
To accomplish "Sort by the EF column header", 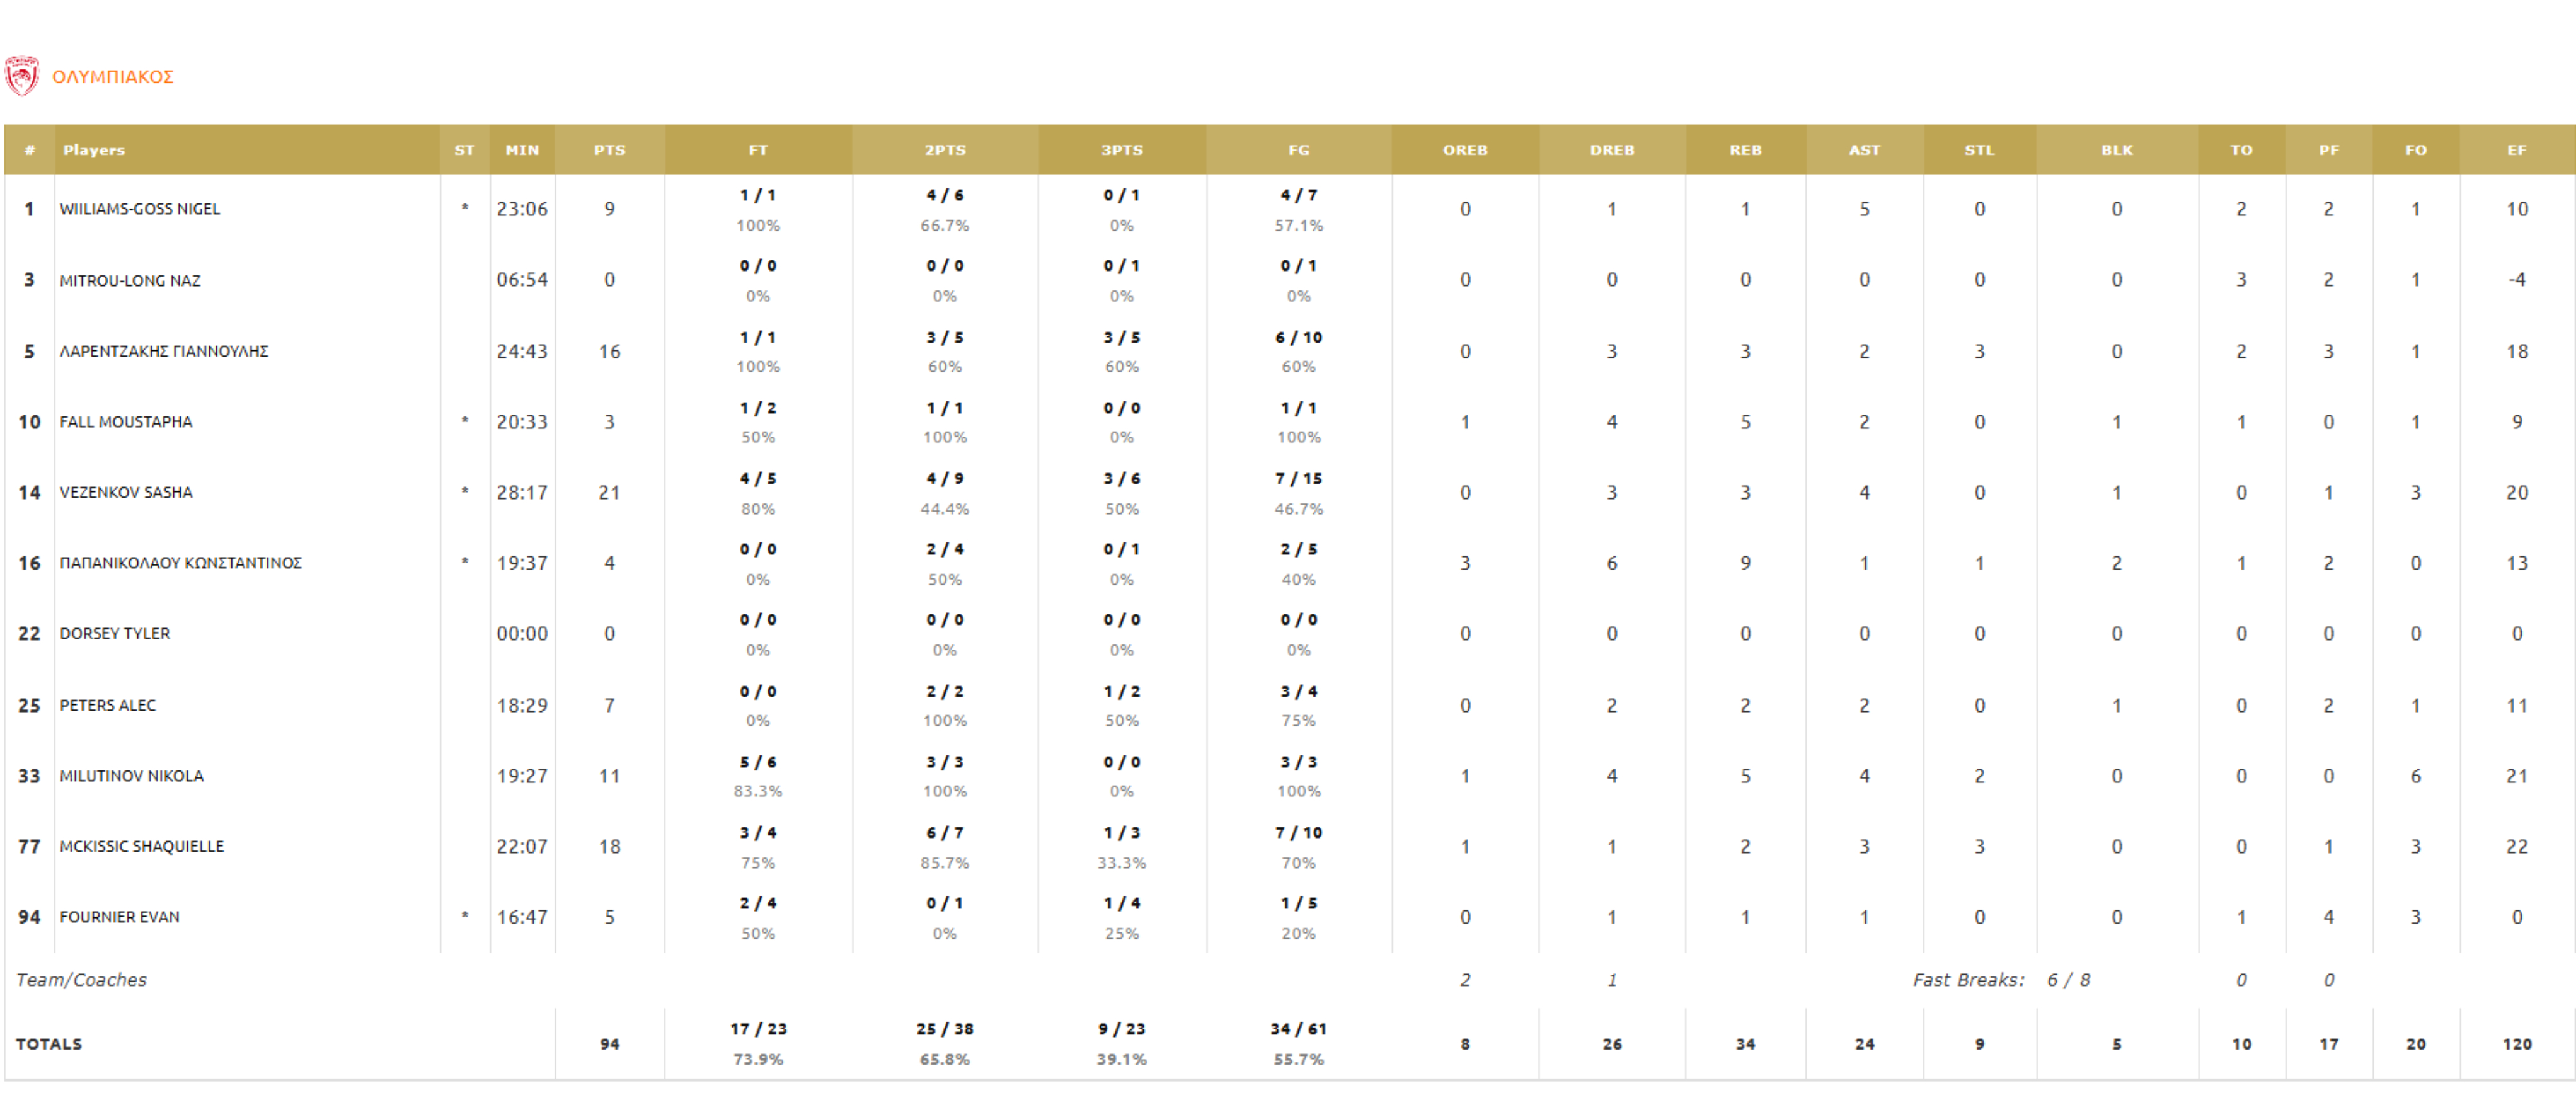I will [x=2516, y=150].
